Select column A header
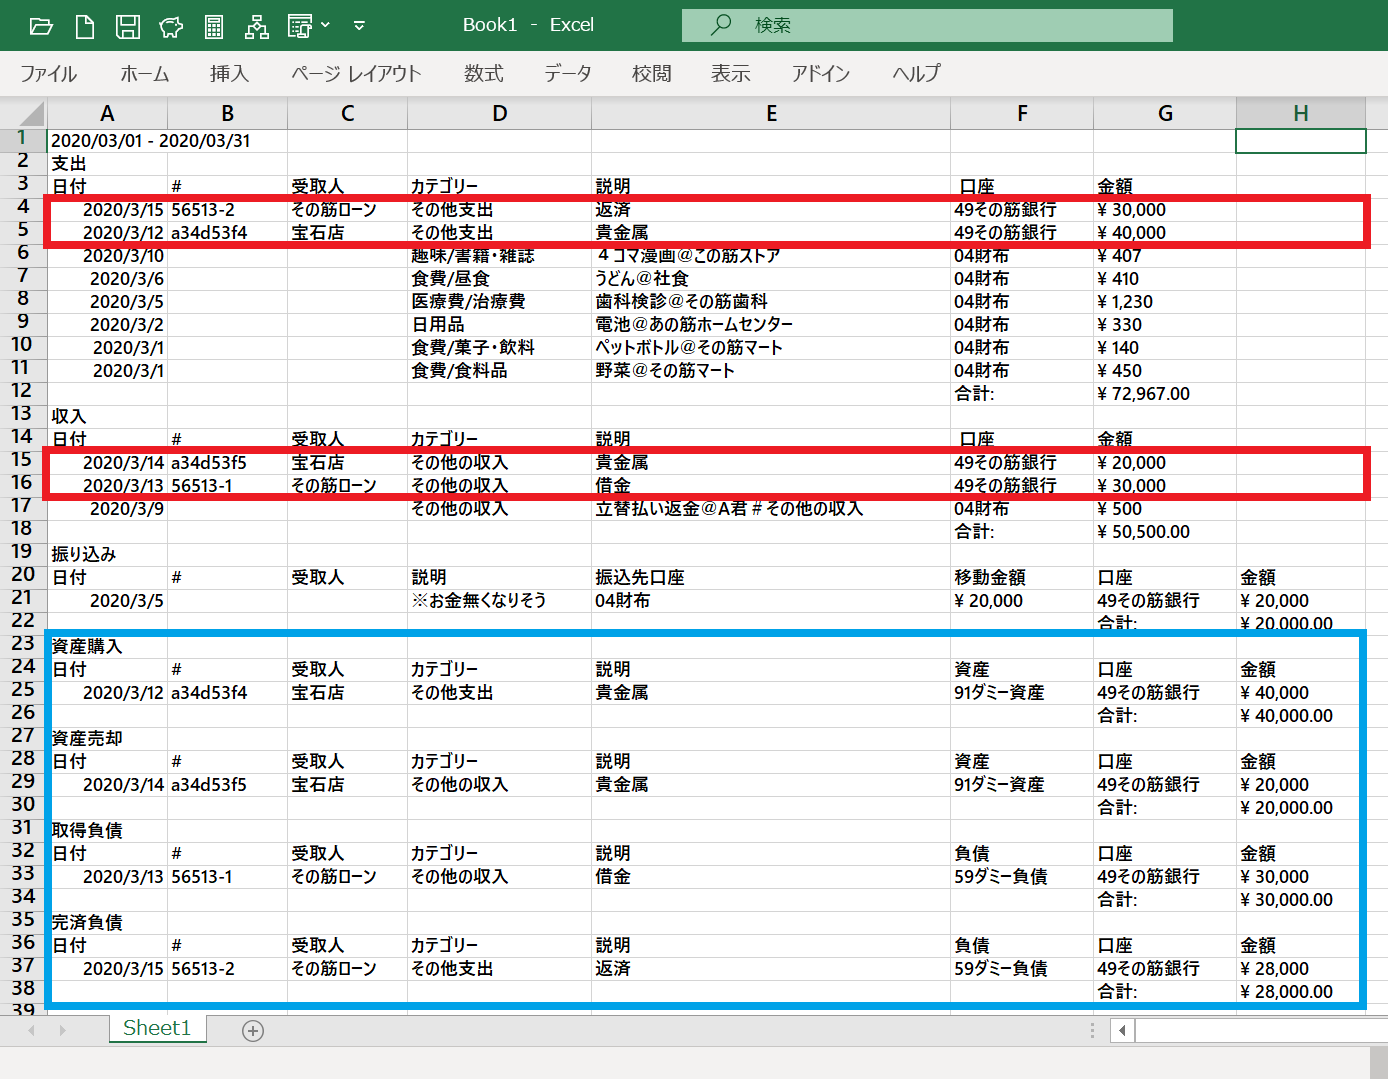Viewport: 1388px width, 1080px height. click(107, 113)
